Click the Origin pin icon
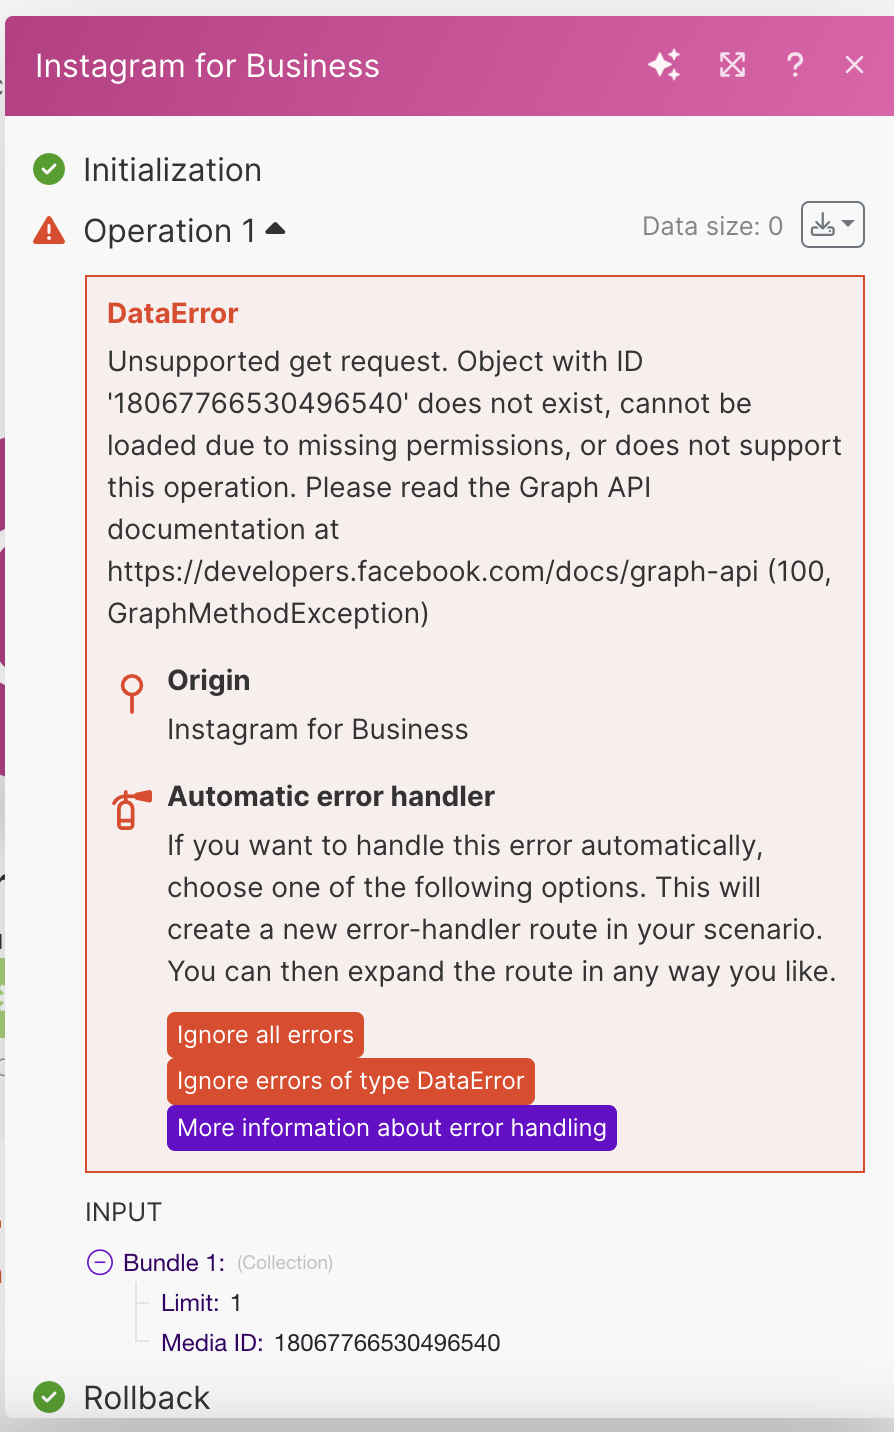The height and width of the screenshot is (1432, 894). tap(131, 692)
